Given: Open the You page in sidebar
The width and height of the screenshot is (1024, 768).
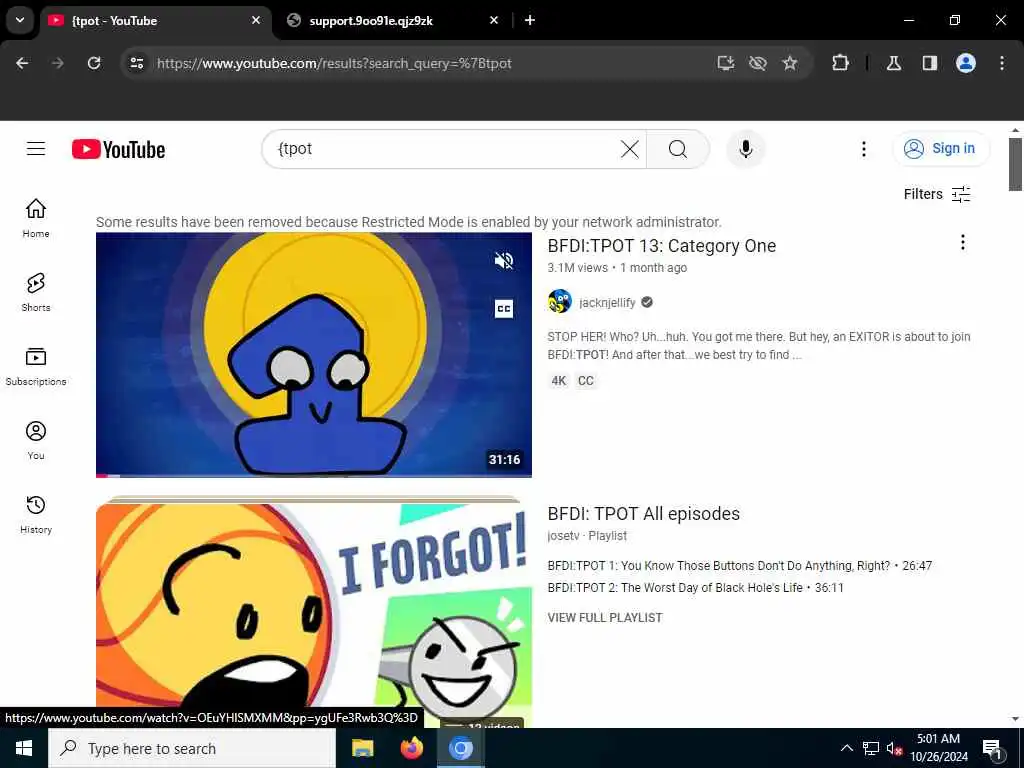Looking at the screenshot, I should (36, 440).
